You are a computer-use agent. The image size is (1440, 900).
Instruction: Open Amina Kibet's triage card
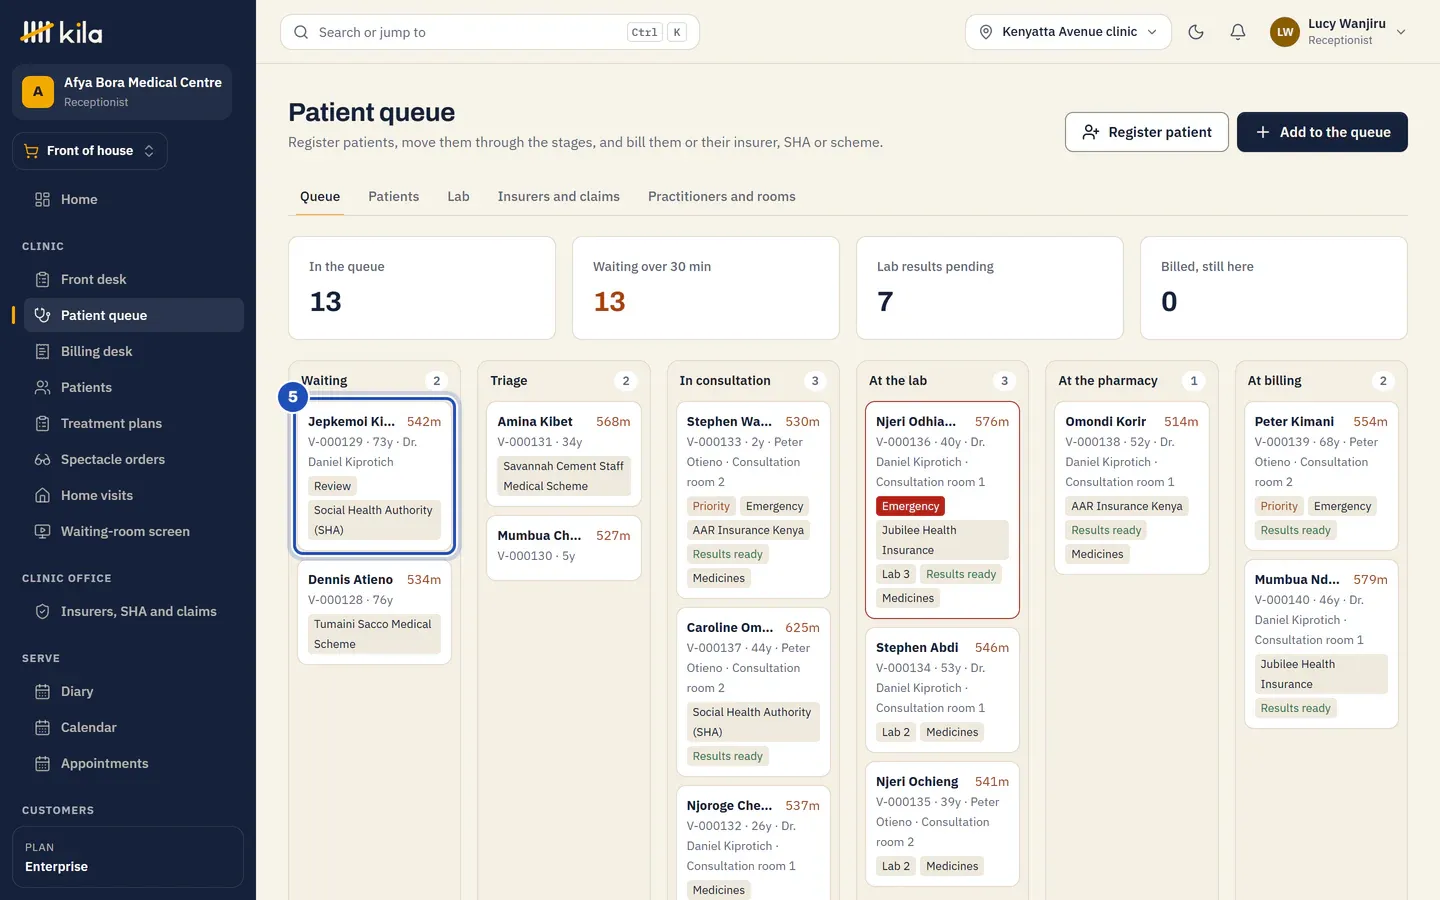[x=564, y=454]
